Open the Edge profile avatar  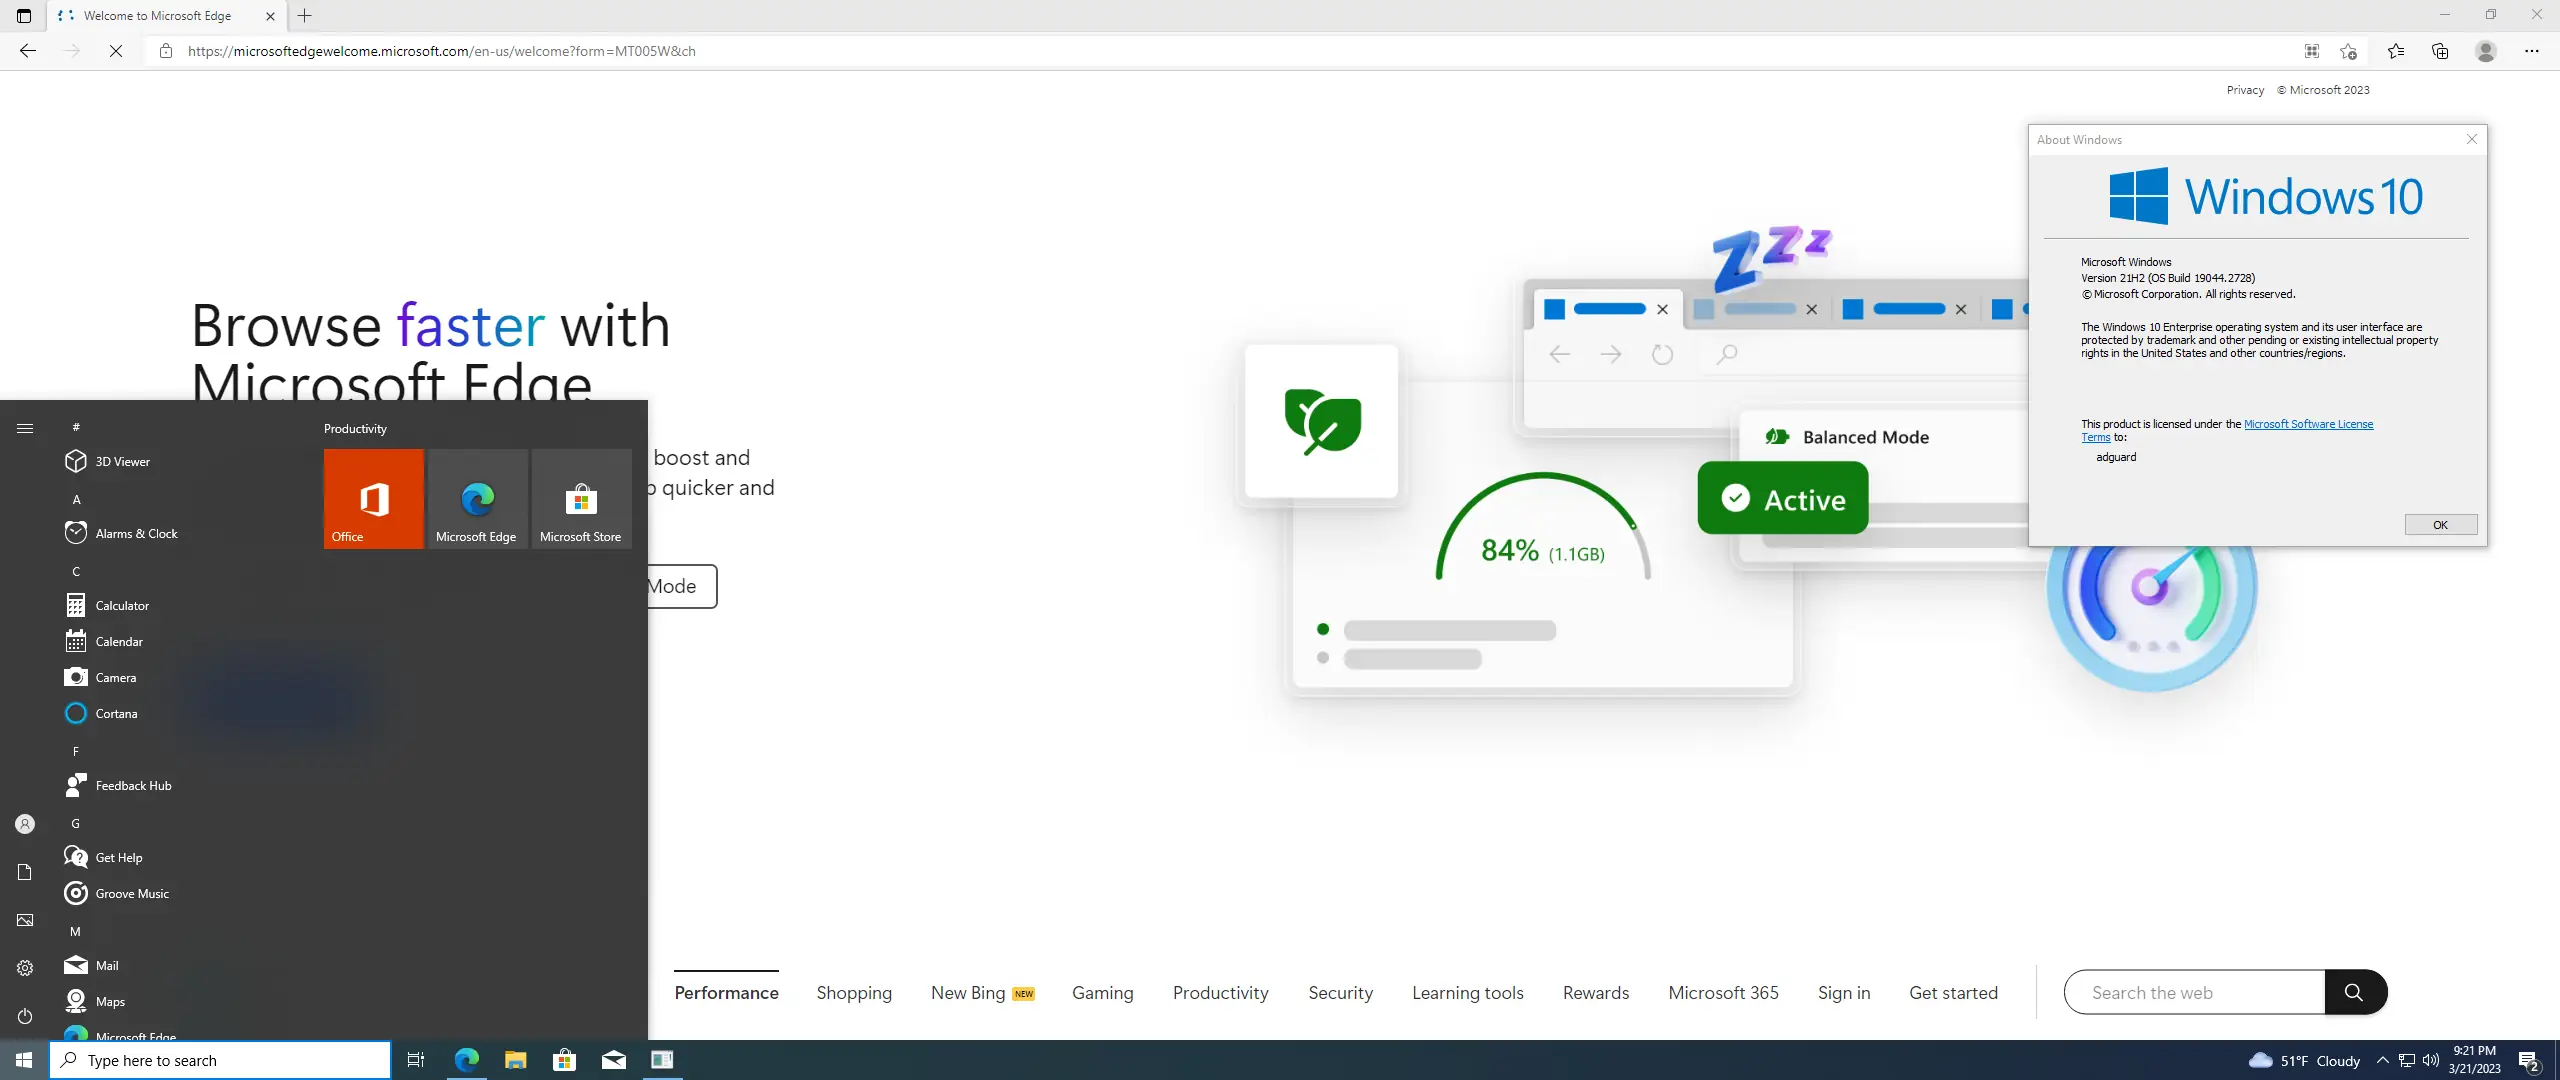2485,51
